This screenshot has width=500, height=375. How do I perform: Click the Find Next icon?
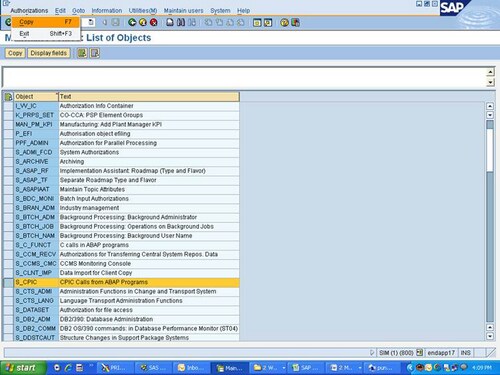coord(192,22)
